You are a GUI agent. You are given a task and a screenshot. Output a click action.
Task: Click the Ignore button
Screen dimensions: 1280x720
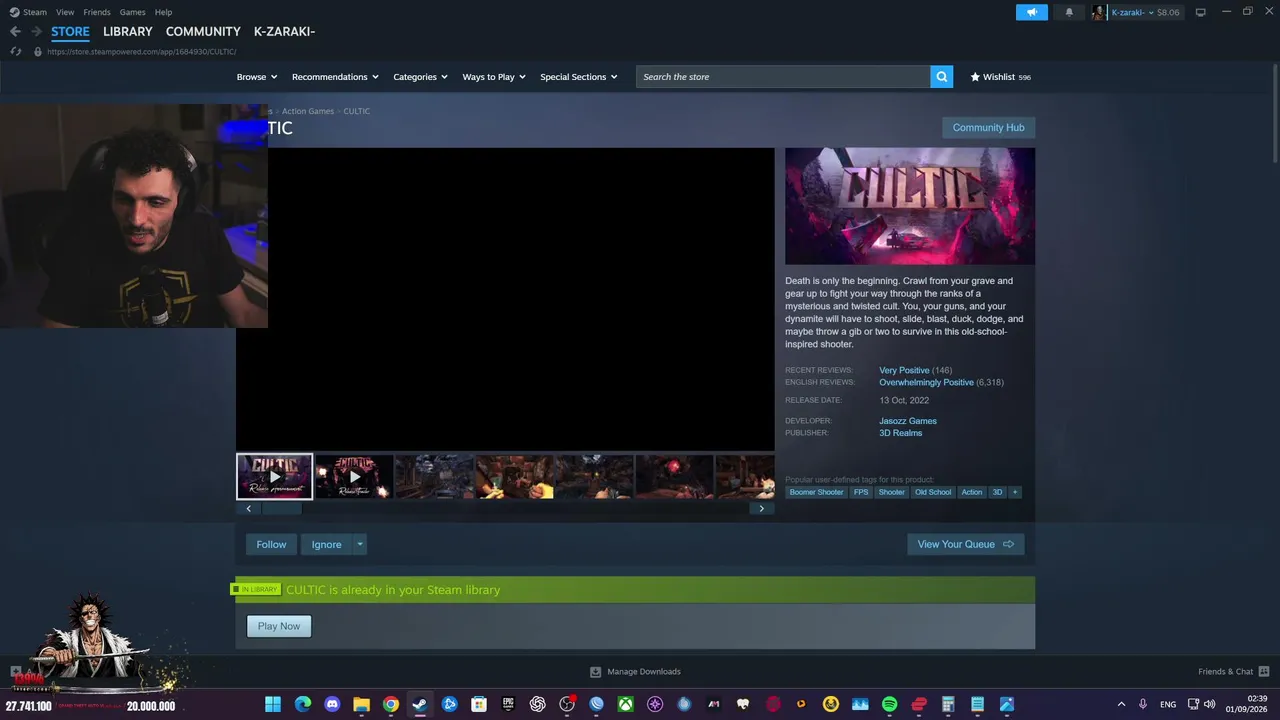point(326,544)
